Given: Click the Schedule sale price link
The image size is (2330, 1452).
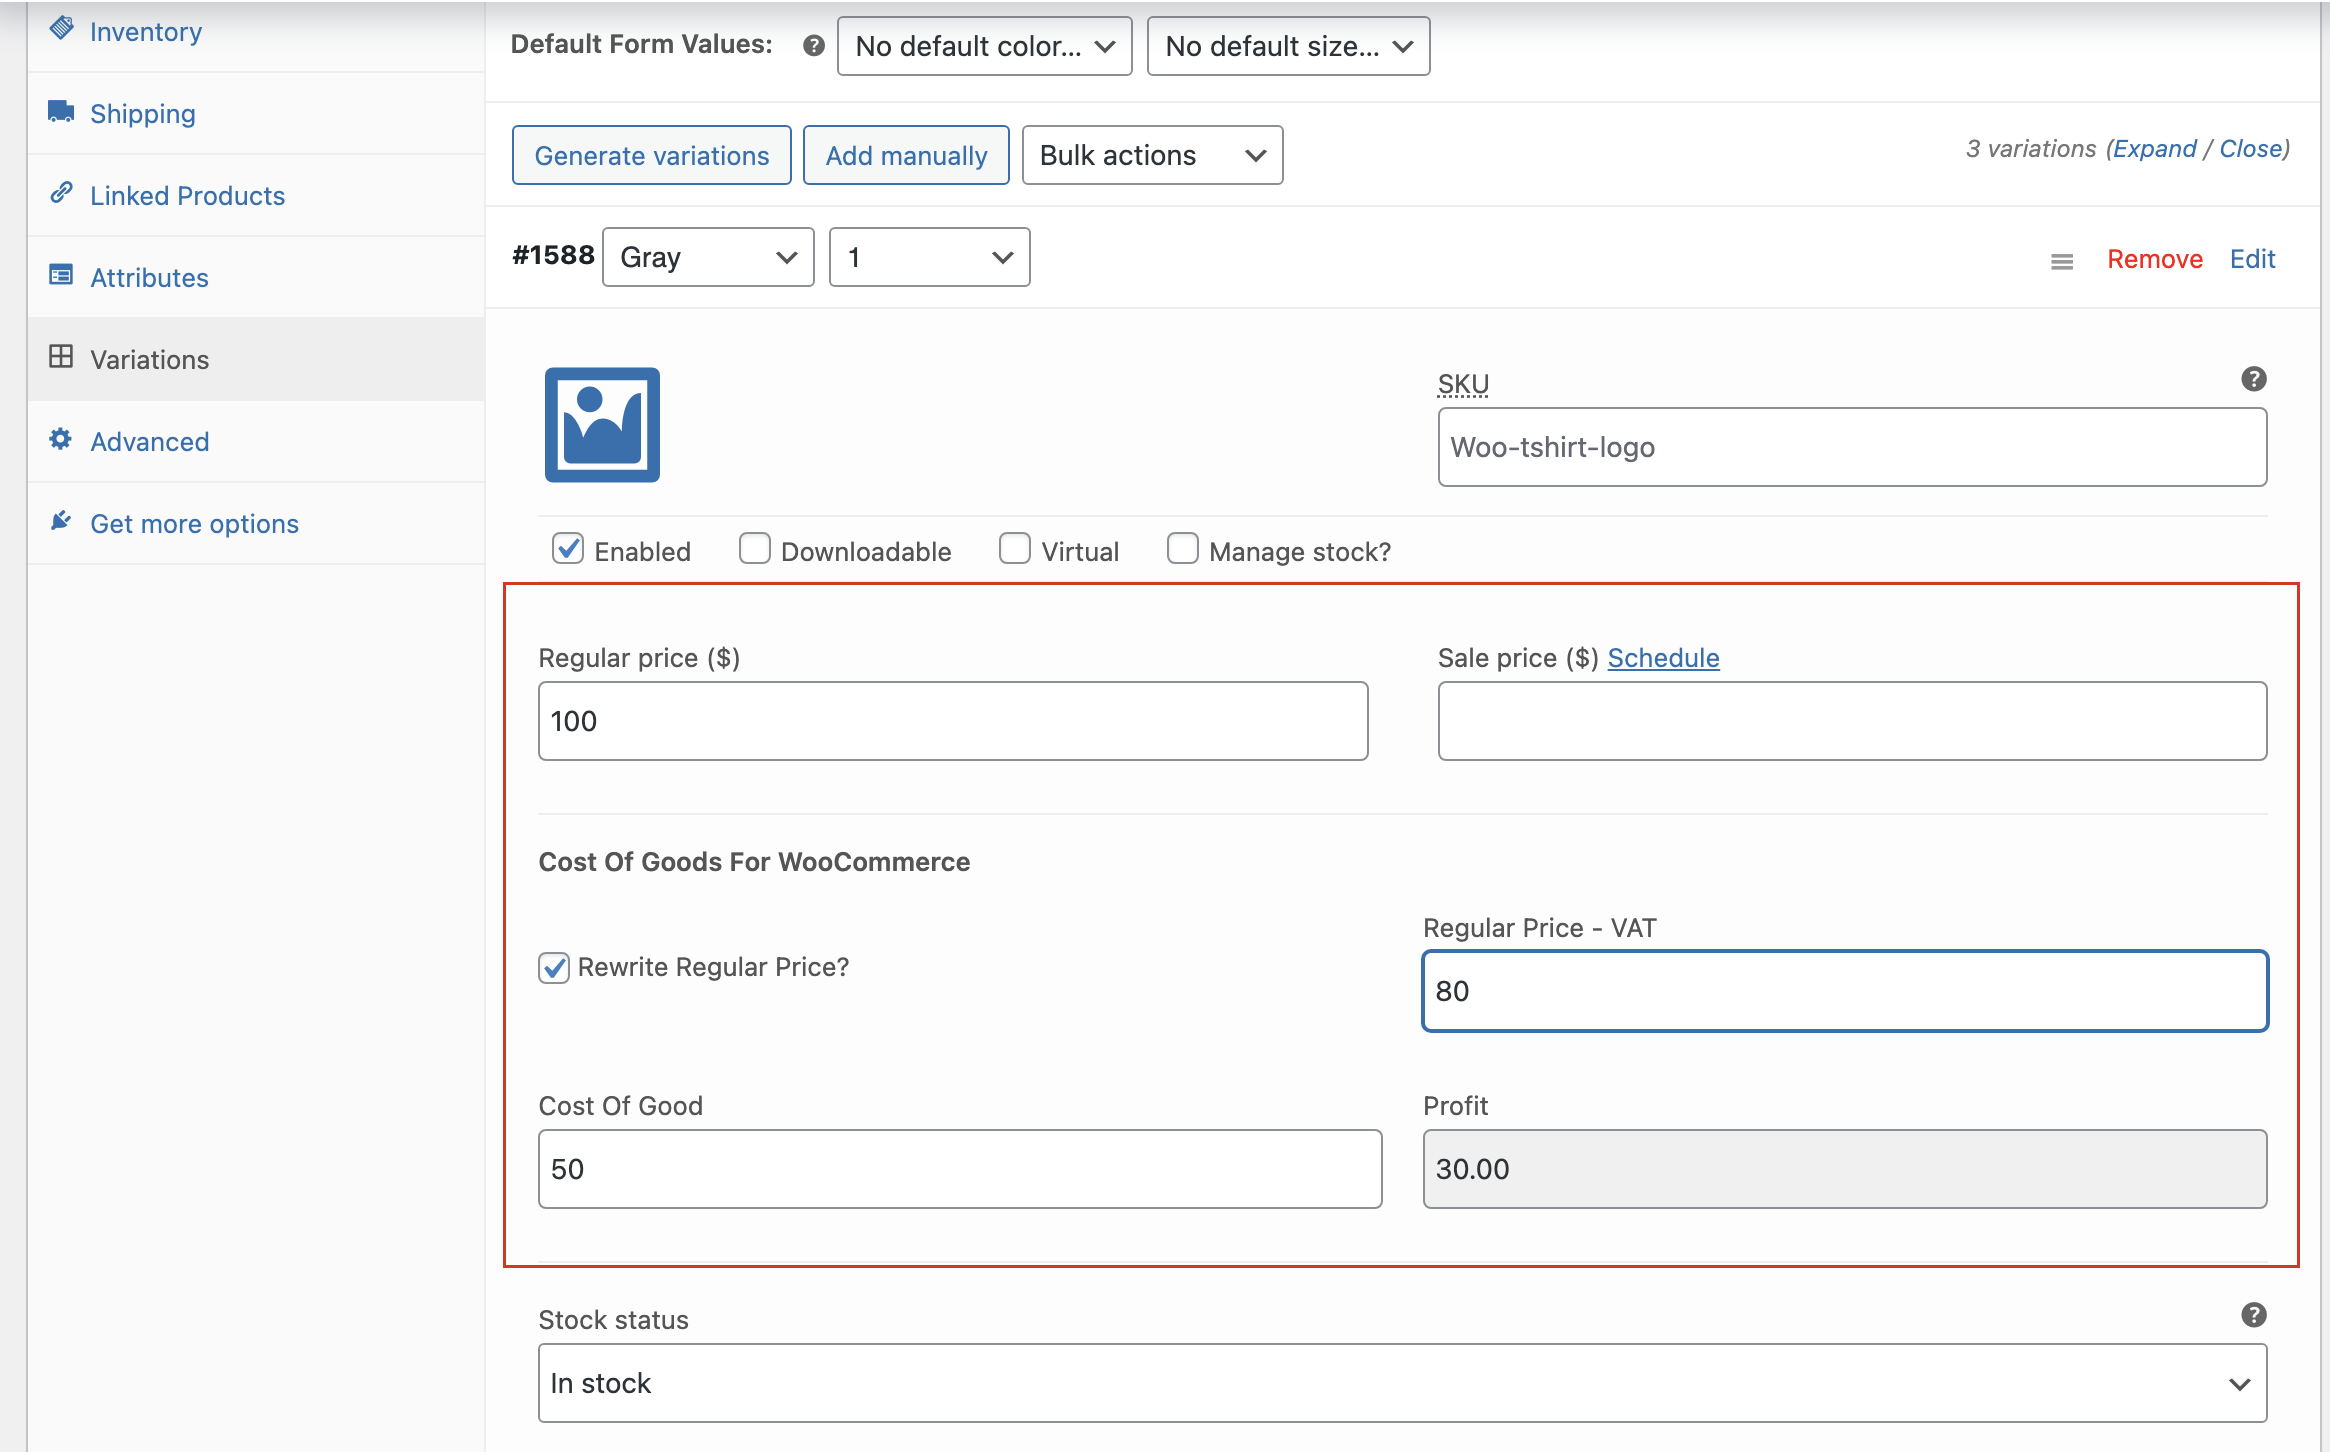Looking at the screenshot, I should tap(1663, 658).
